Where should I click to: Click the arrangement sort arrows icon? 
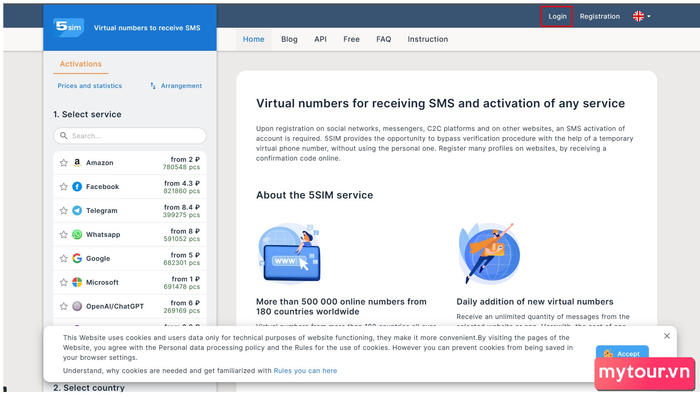point(153,86)
